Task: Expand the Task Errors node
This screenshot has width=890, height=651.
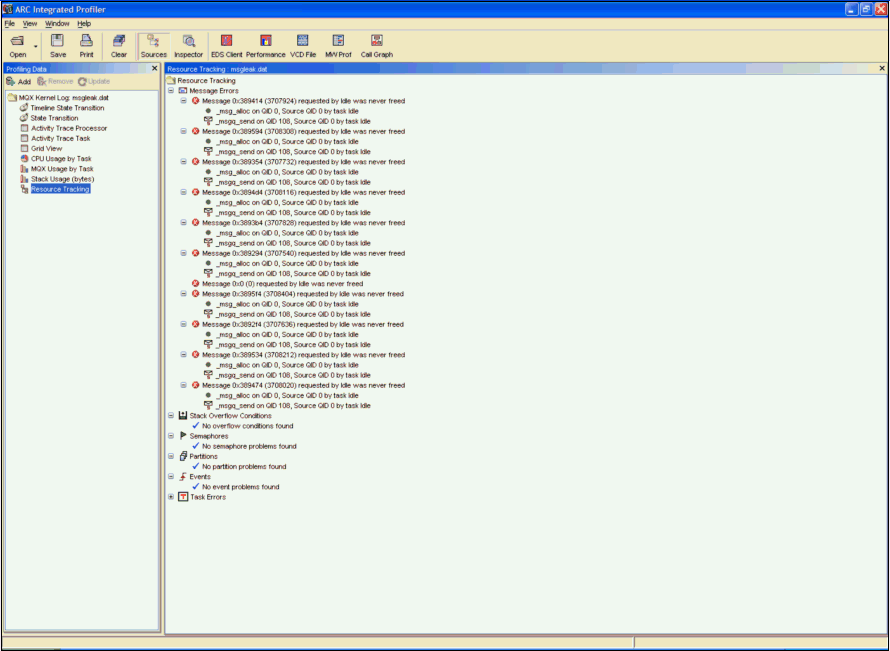Action: point(171,497)
